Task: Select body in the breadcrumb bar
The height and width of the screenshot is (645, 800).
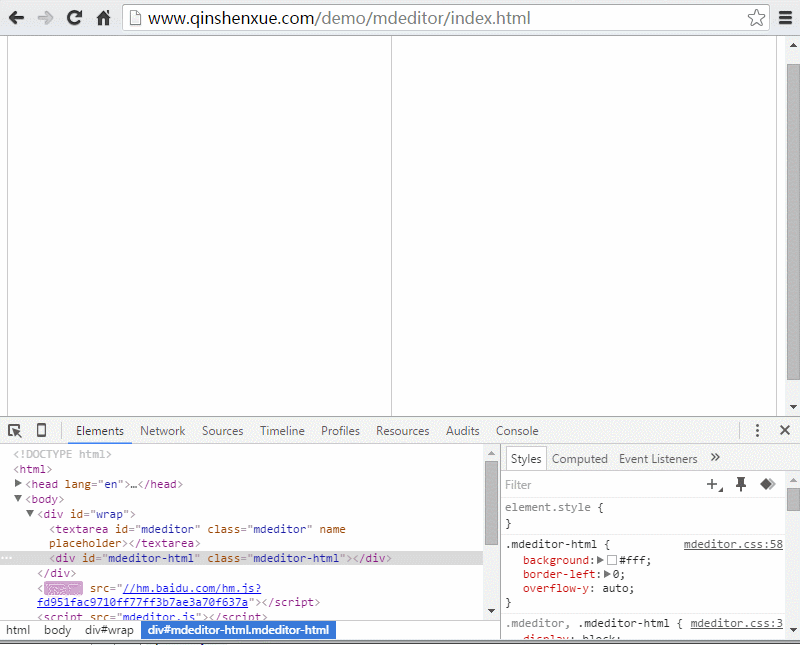Action: click(x=58, y=630)
